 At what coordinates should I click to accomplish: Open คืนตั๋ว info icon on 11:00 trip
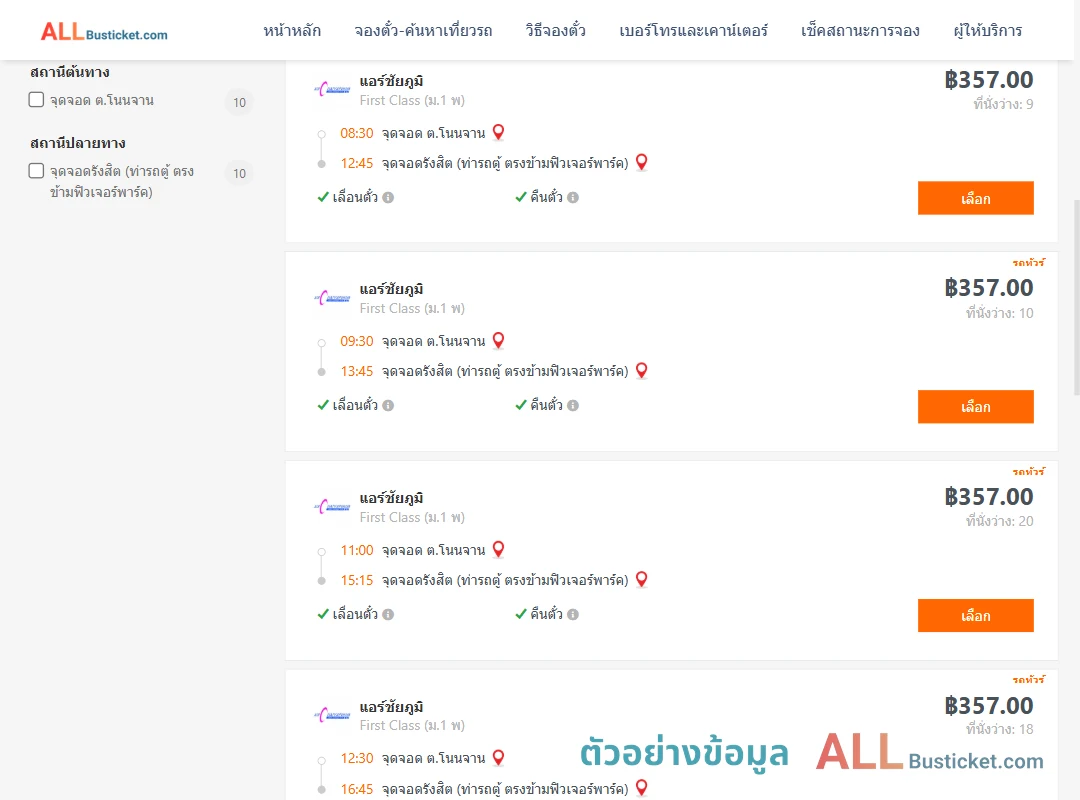pyautogui.click(x=573, y=615)
